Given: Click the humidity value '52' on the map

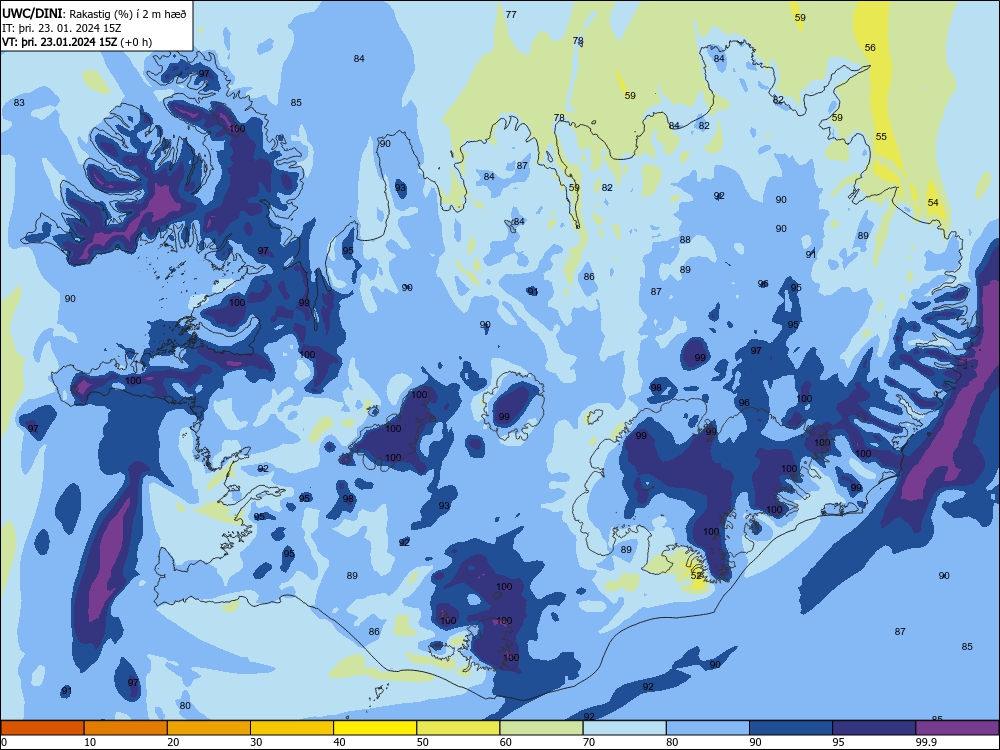Looking at the screenshot, I should (696, 575).
